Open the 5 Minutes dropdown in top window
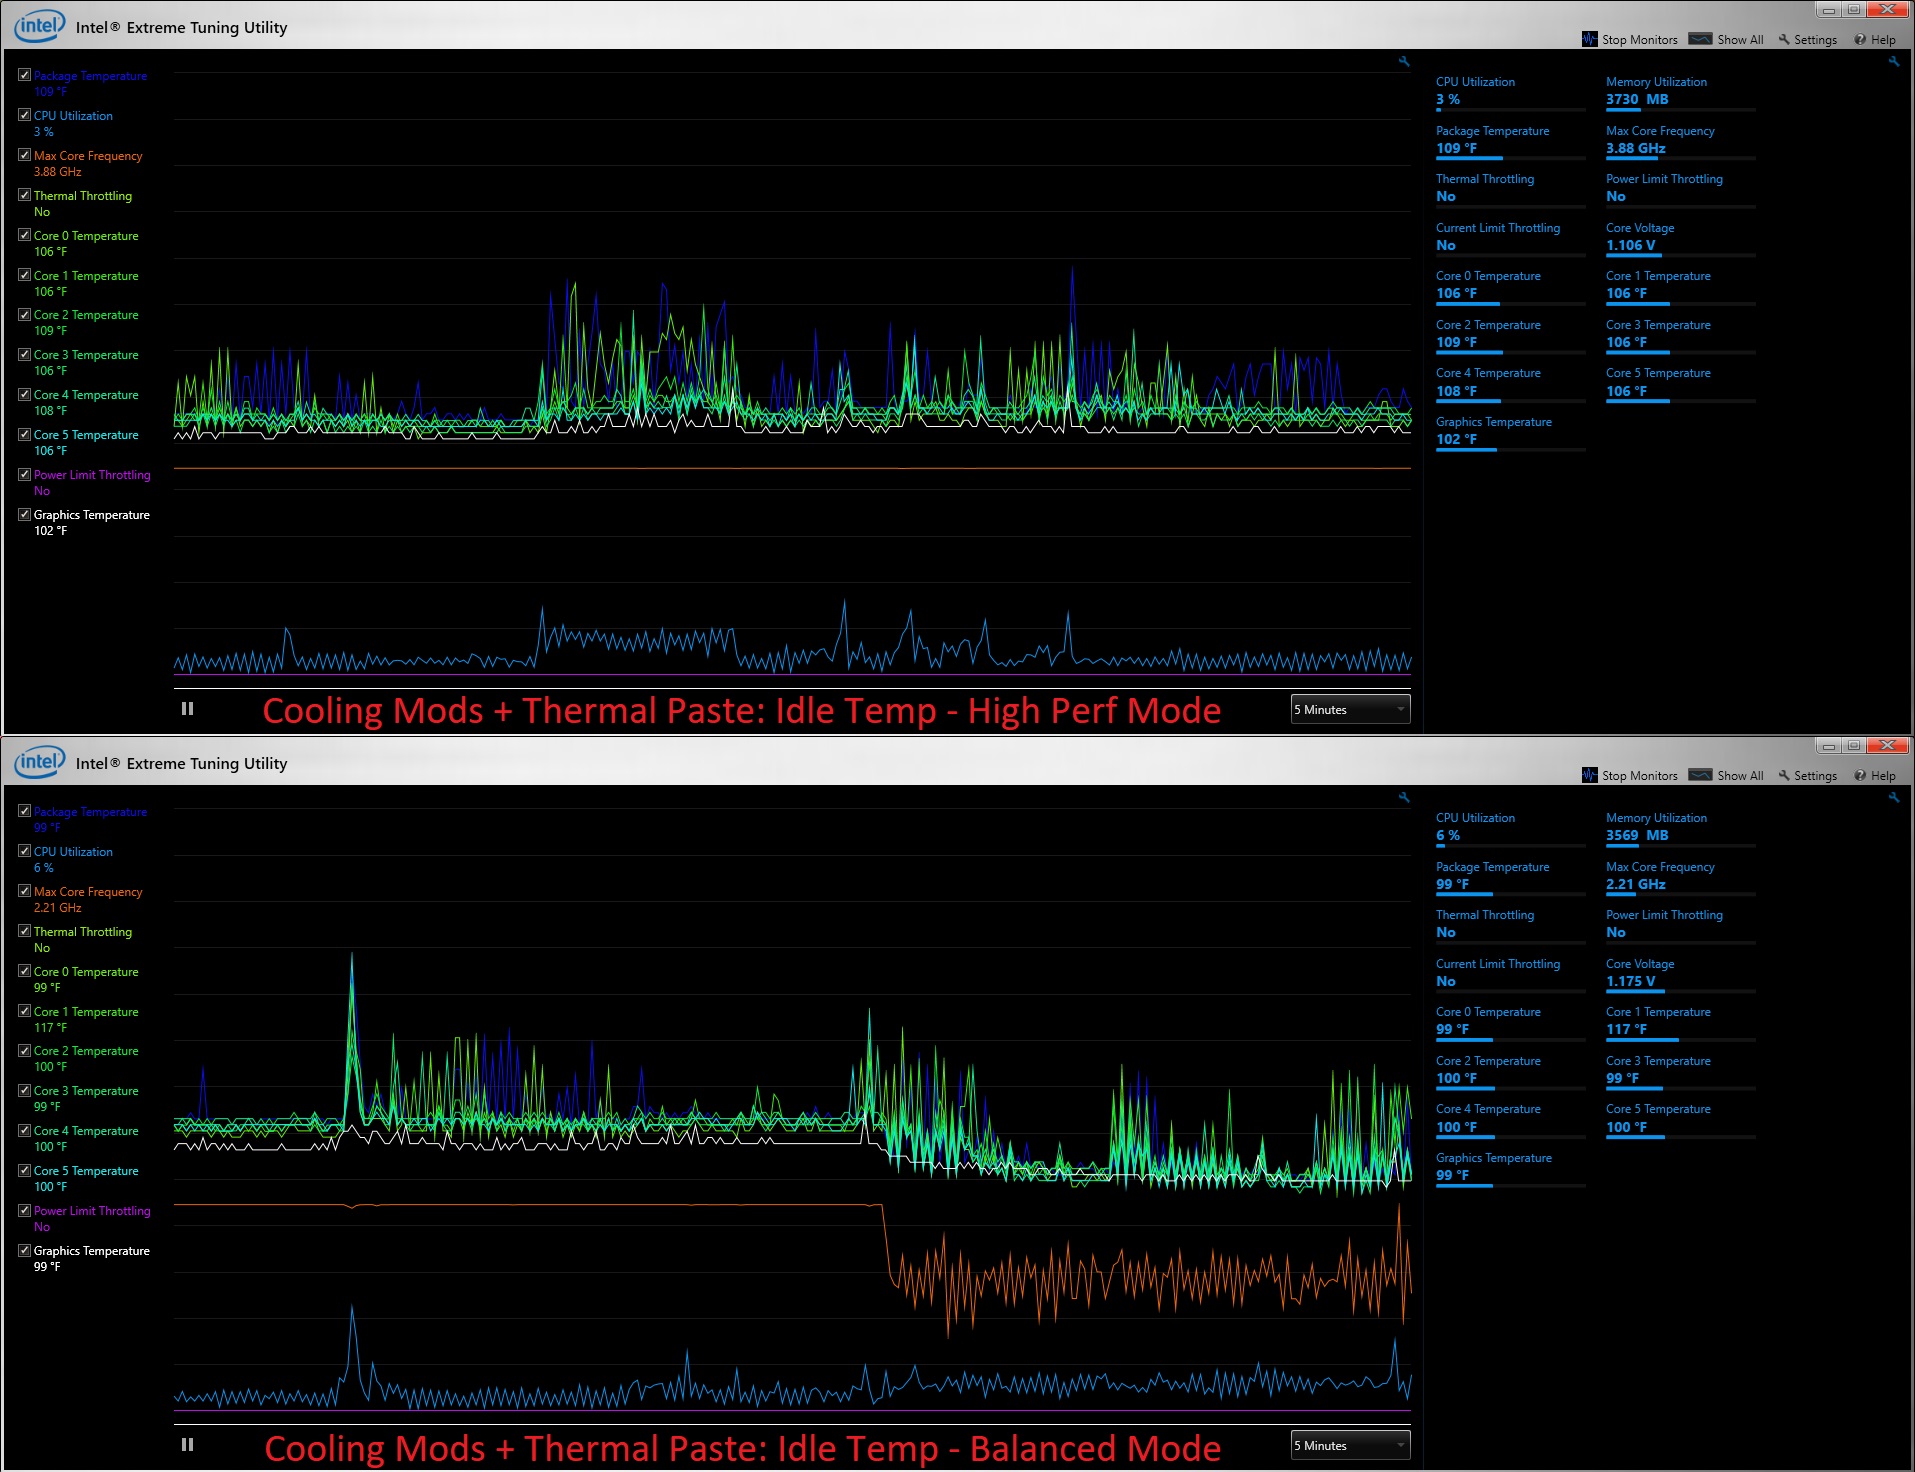The image size is (1915, 1472). pyautogui.click(x=1350, y=709)
